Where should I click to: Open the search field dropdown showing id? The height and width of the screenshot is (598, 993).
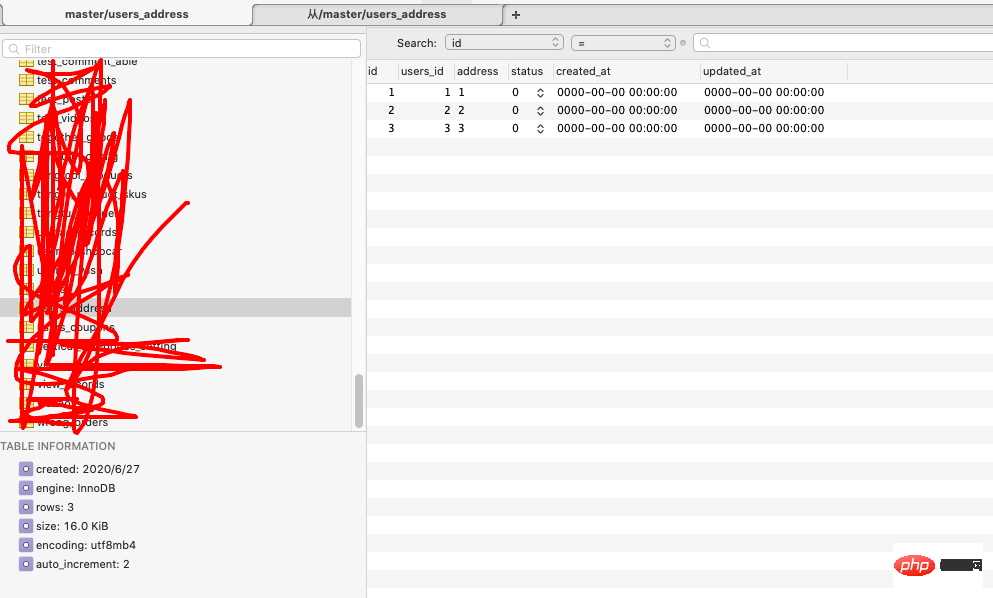(x=504, y=42)
